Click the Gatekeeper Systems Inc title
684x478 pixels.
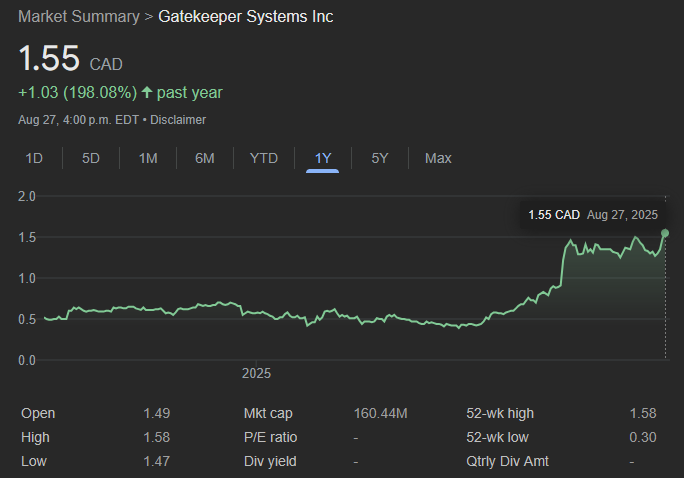[x=246, y=17]
